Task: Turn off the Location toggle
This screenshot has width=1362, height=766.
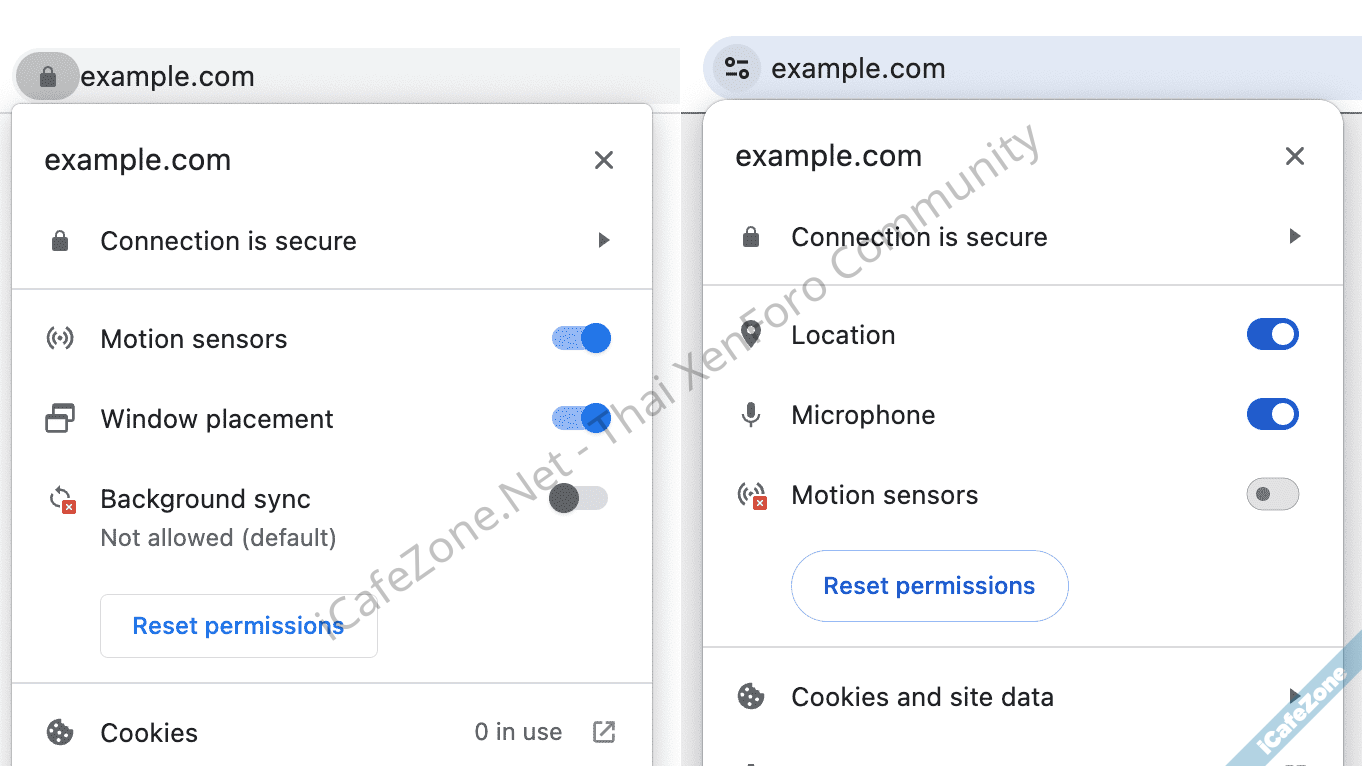Action: (x=1272, y=335)
